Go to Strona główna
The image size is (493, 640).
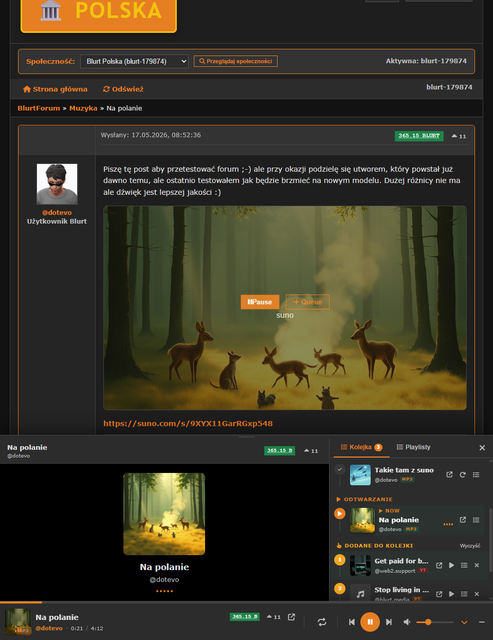click(x=55, y=89)
